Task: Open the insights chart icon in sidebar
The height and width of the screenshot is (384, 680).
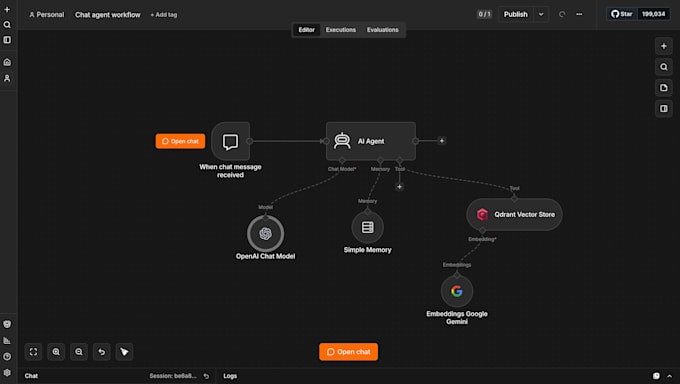Action: coord(7,340)
